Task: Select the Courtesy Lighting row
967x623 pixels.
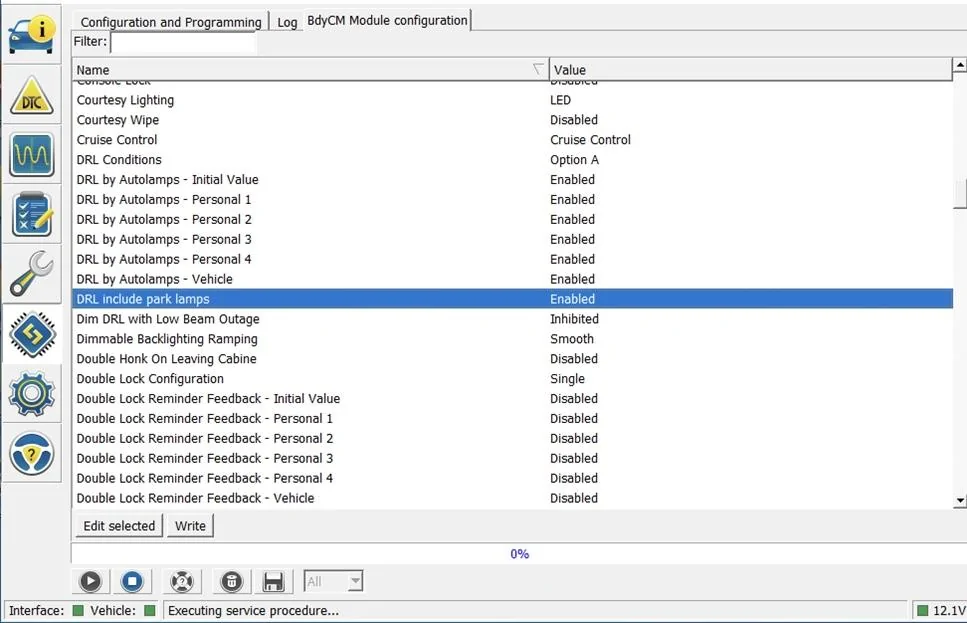Action: [x=512, y=100]
